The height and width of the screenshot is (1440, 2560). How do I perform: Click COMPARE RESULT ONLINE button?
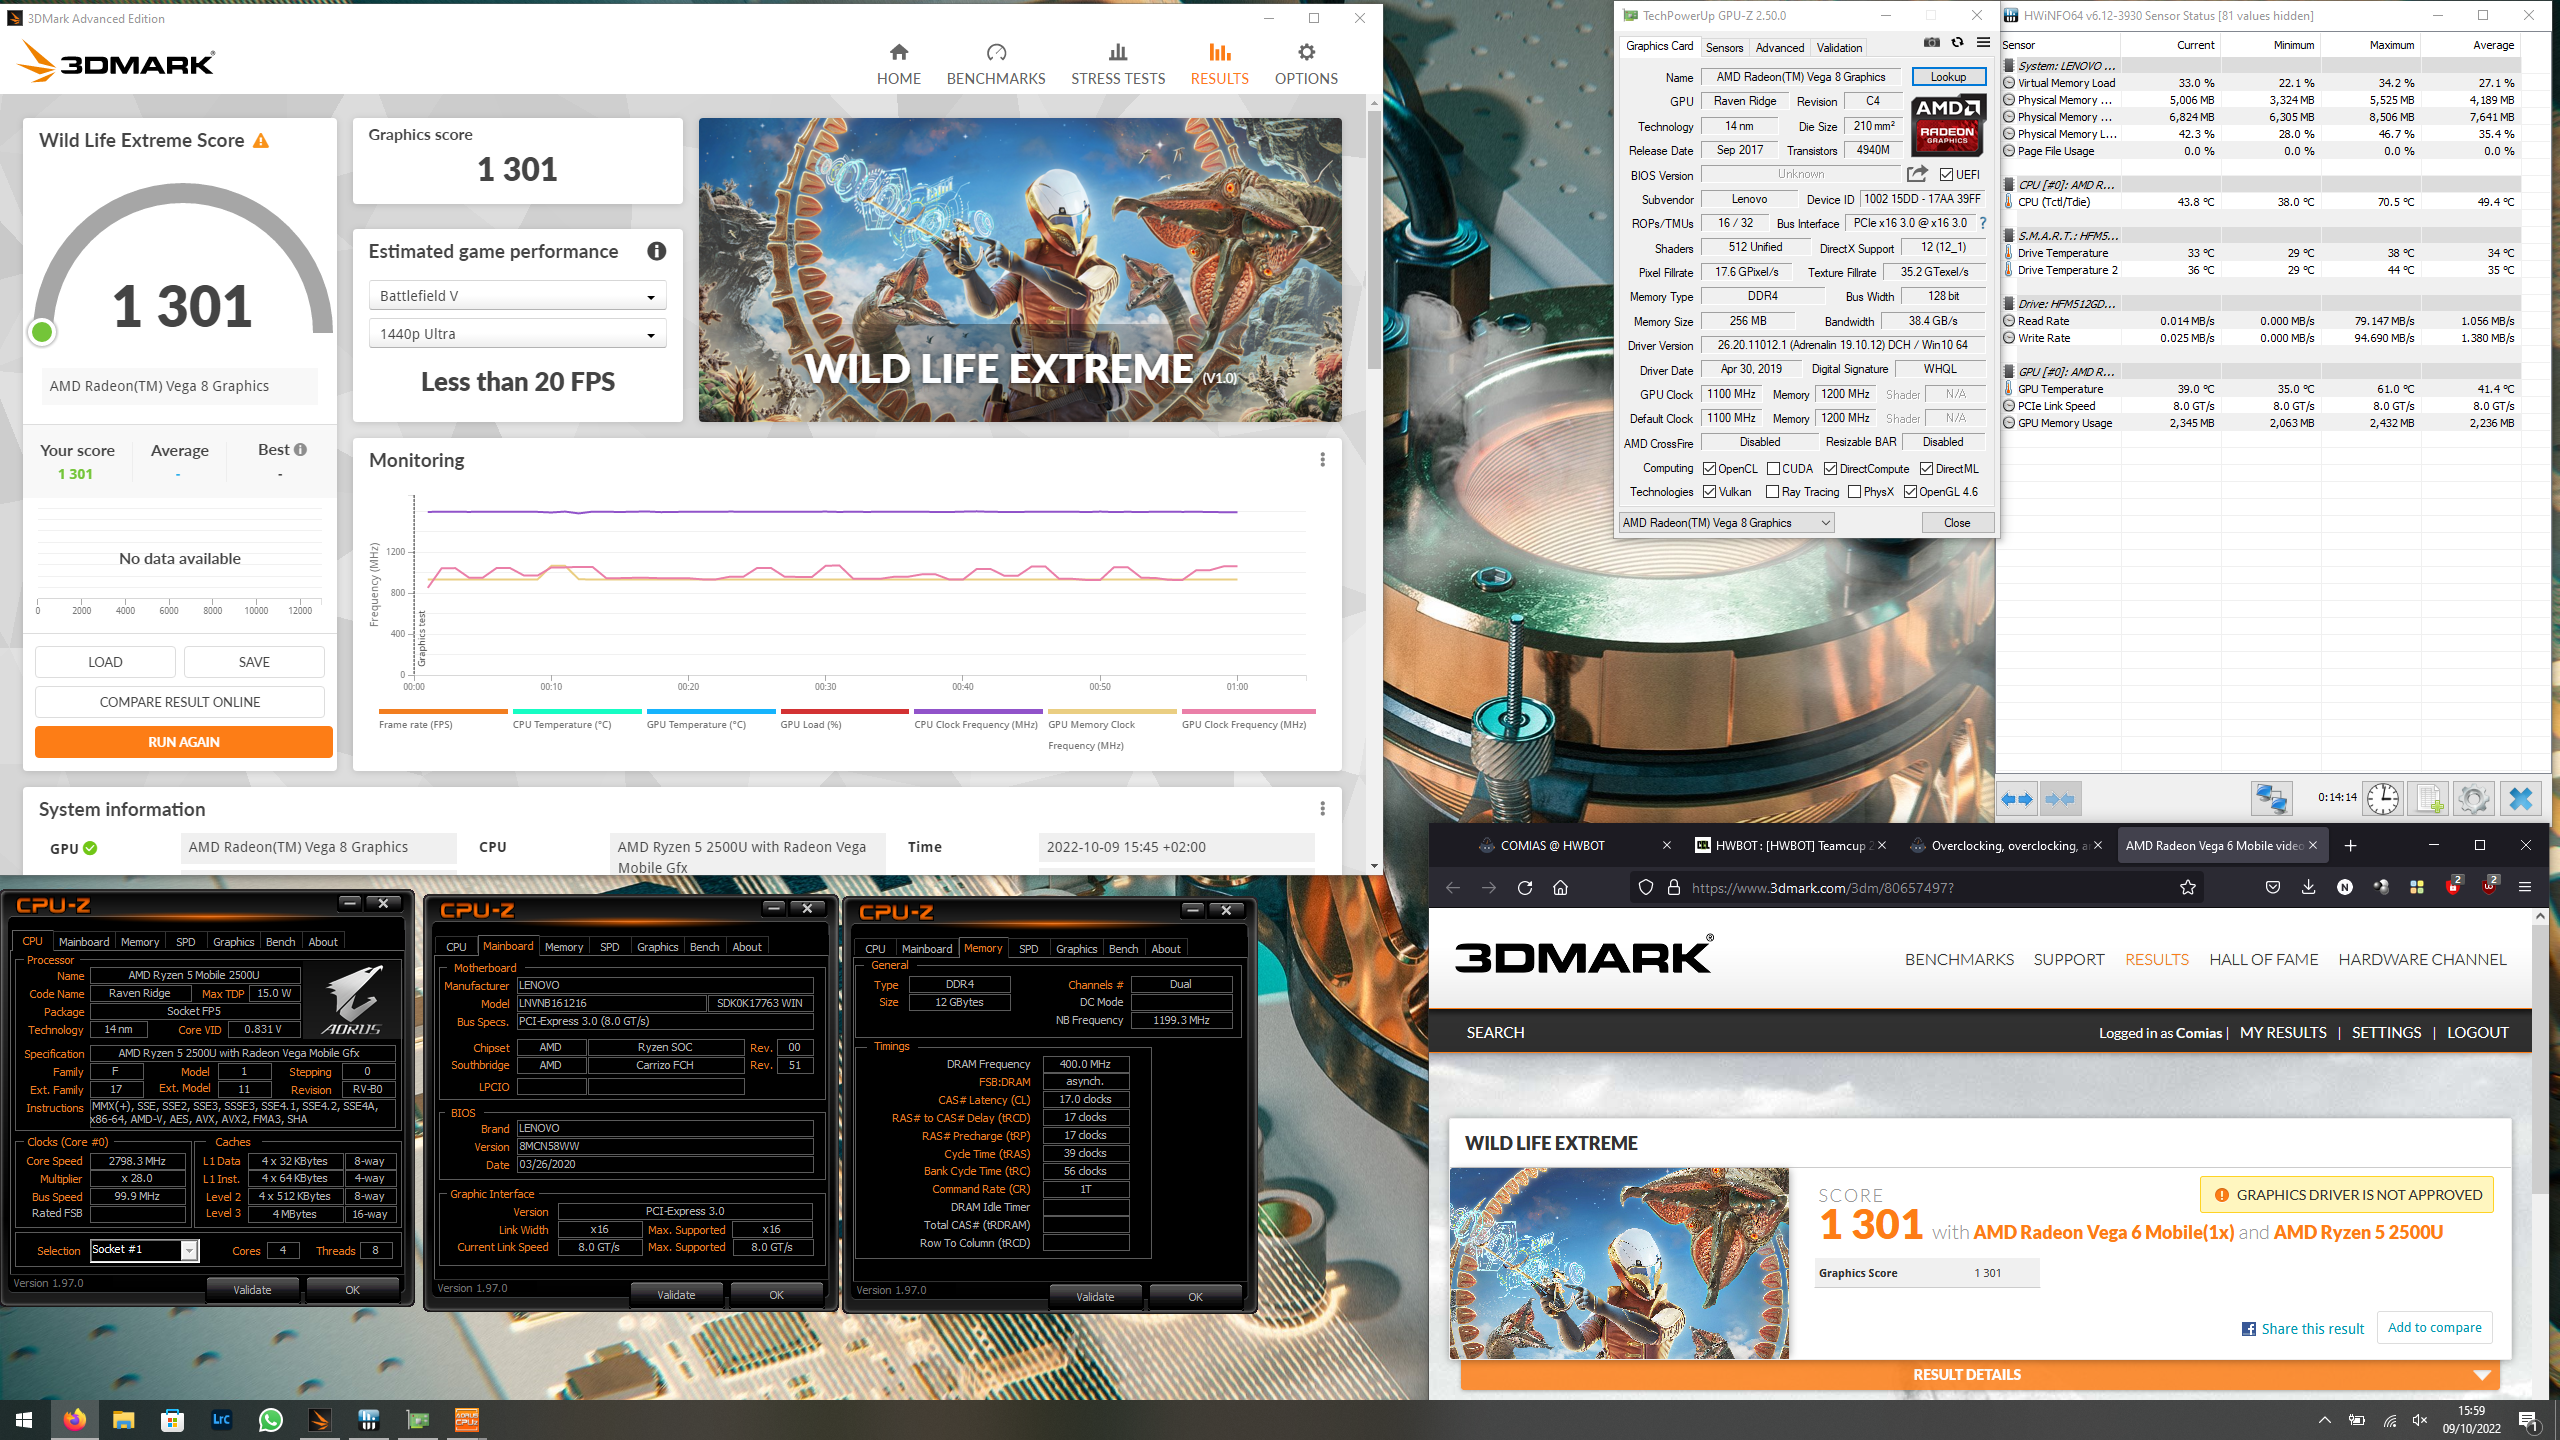coord(180,702)
